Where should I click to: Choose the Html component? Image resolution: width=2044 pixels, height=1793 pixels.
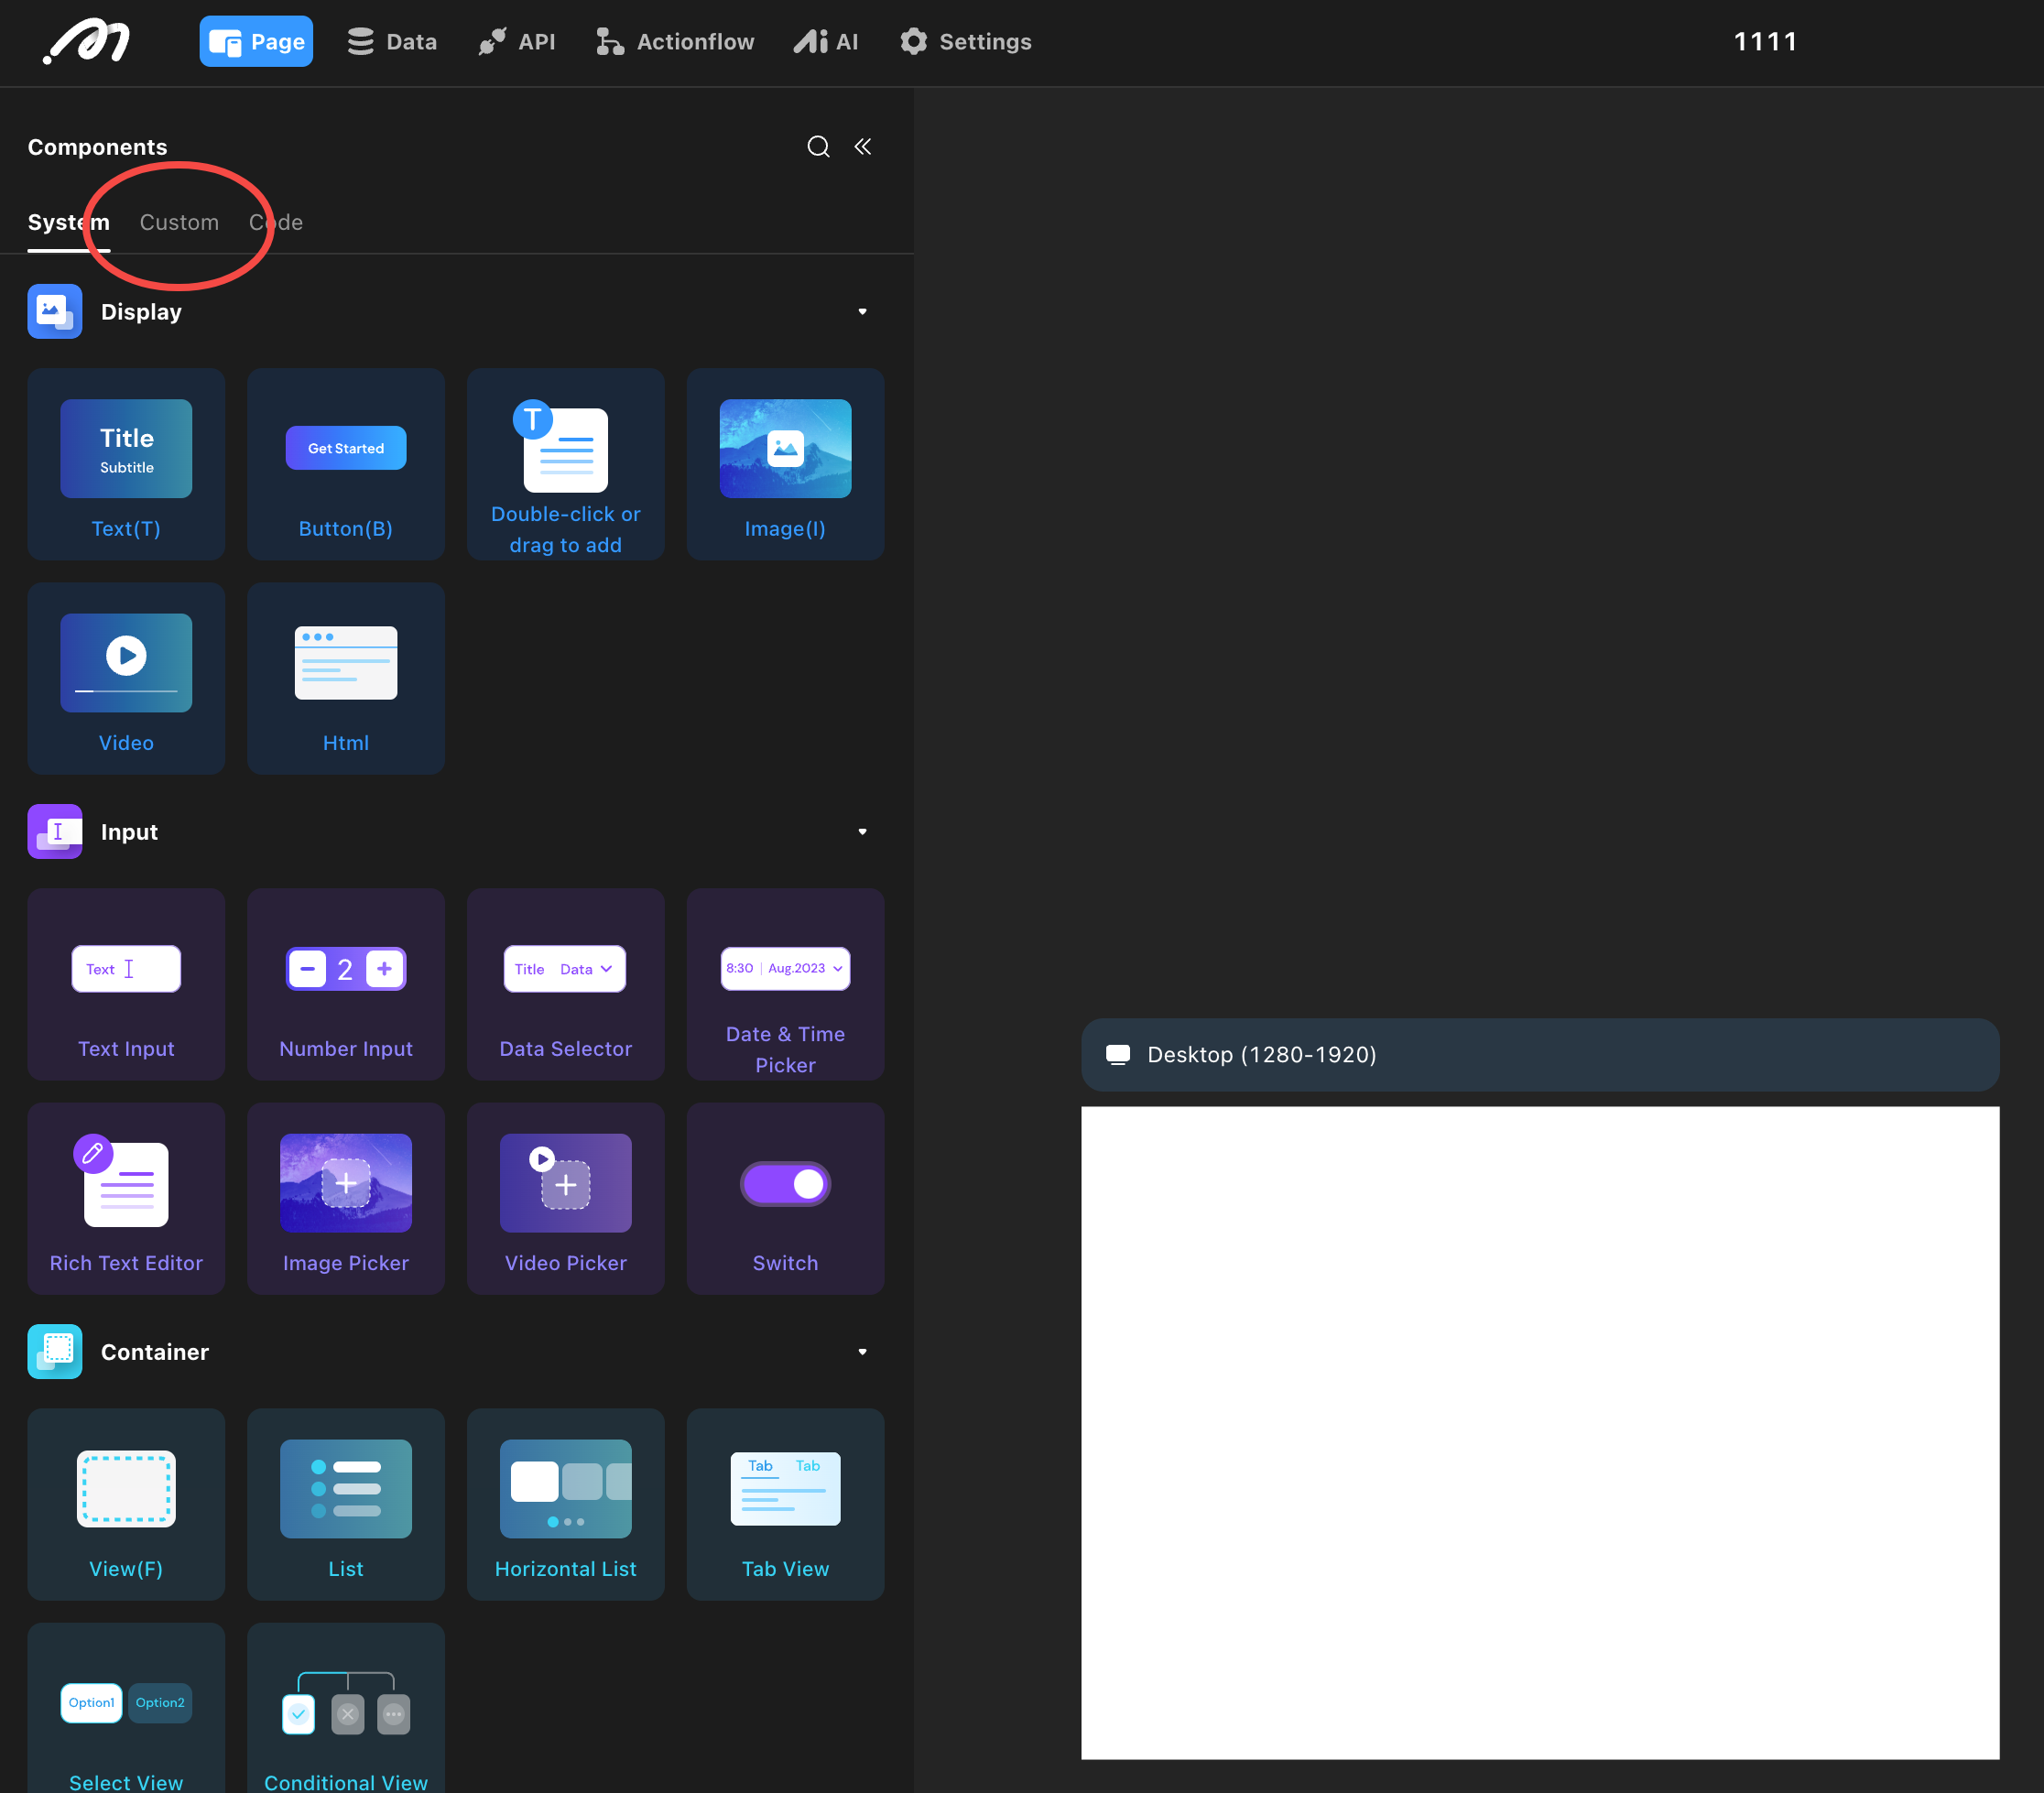(345, 678)
